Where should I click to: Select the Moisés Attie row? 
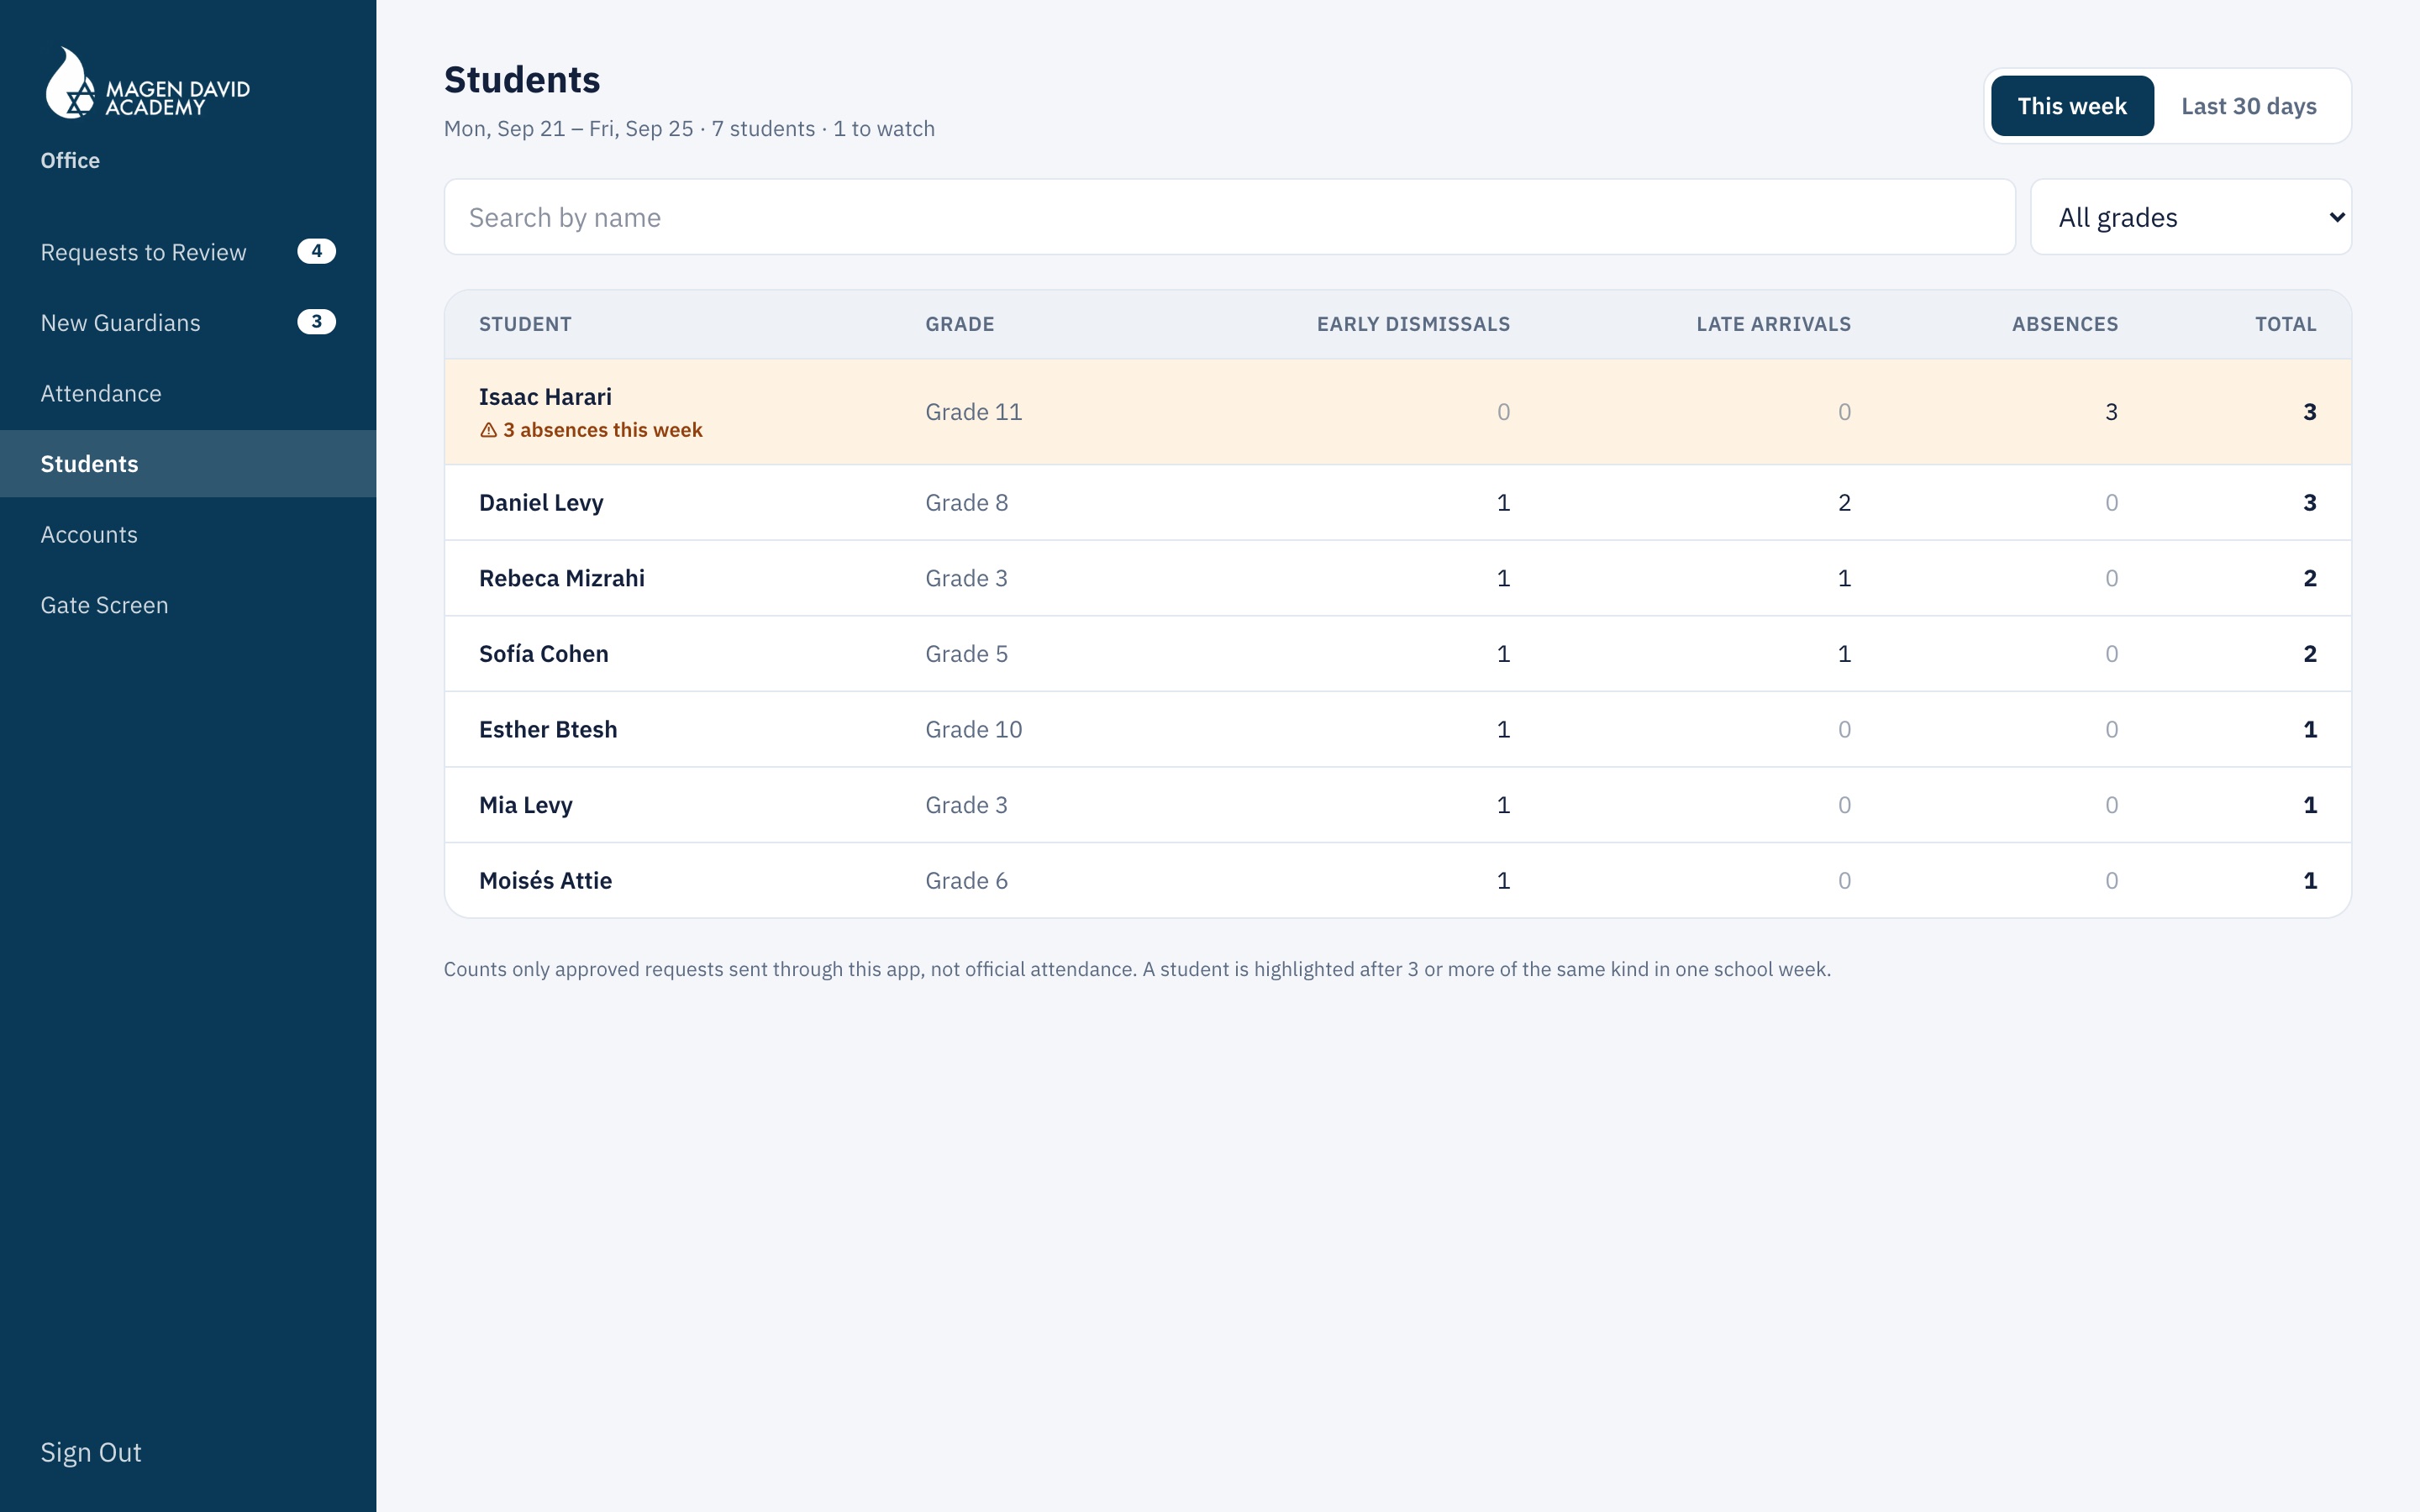click(x=1397, y=881)
